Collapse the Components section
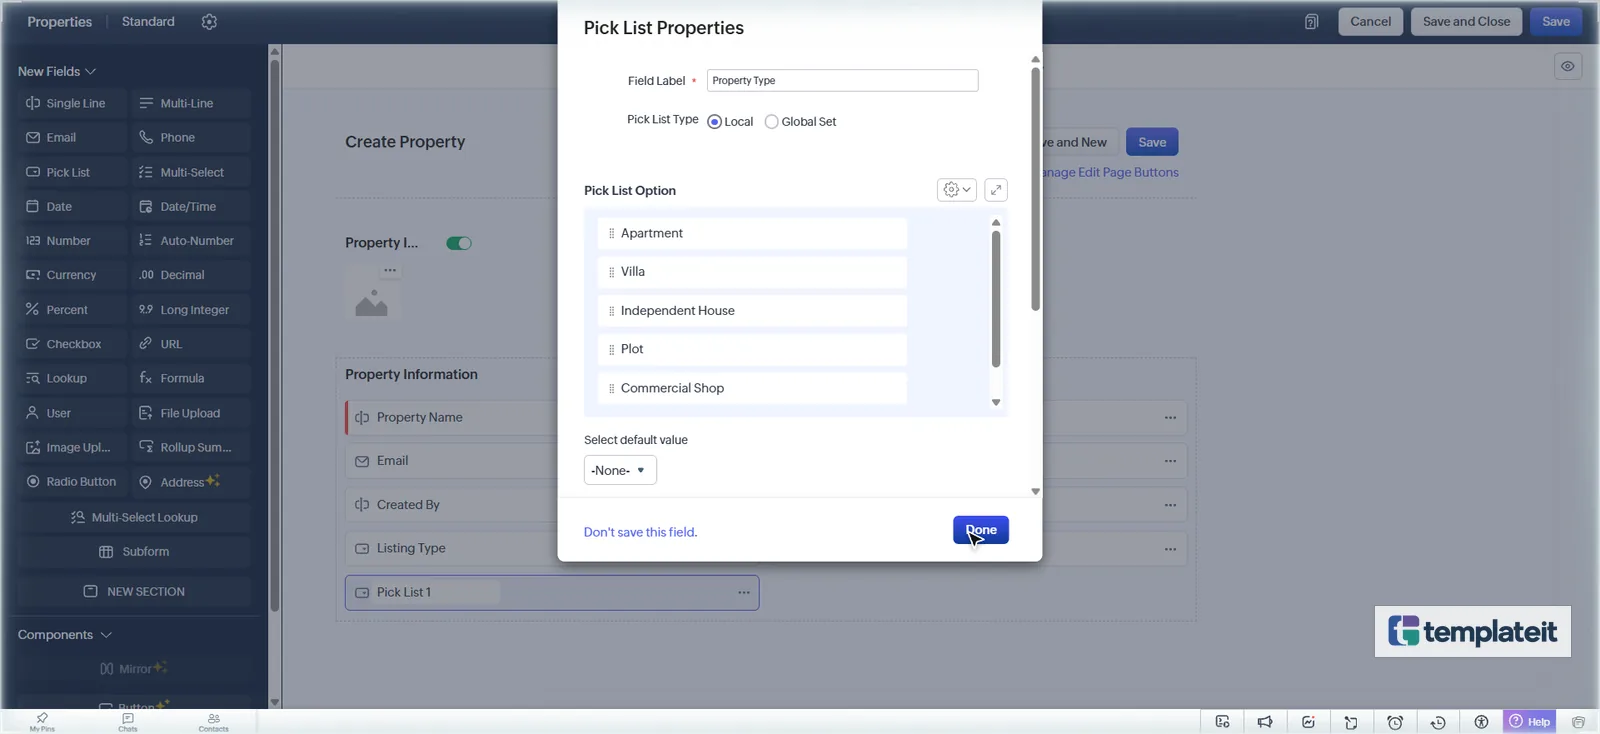Viewport: 1600px width, 734px height. pos(65,635)
